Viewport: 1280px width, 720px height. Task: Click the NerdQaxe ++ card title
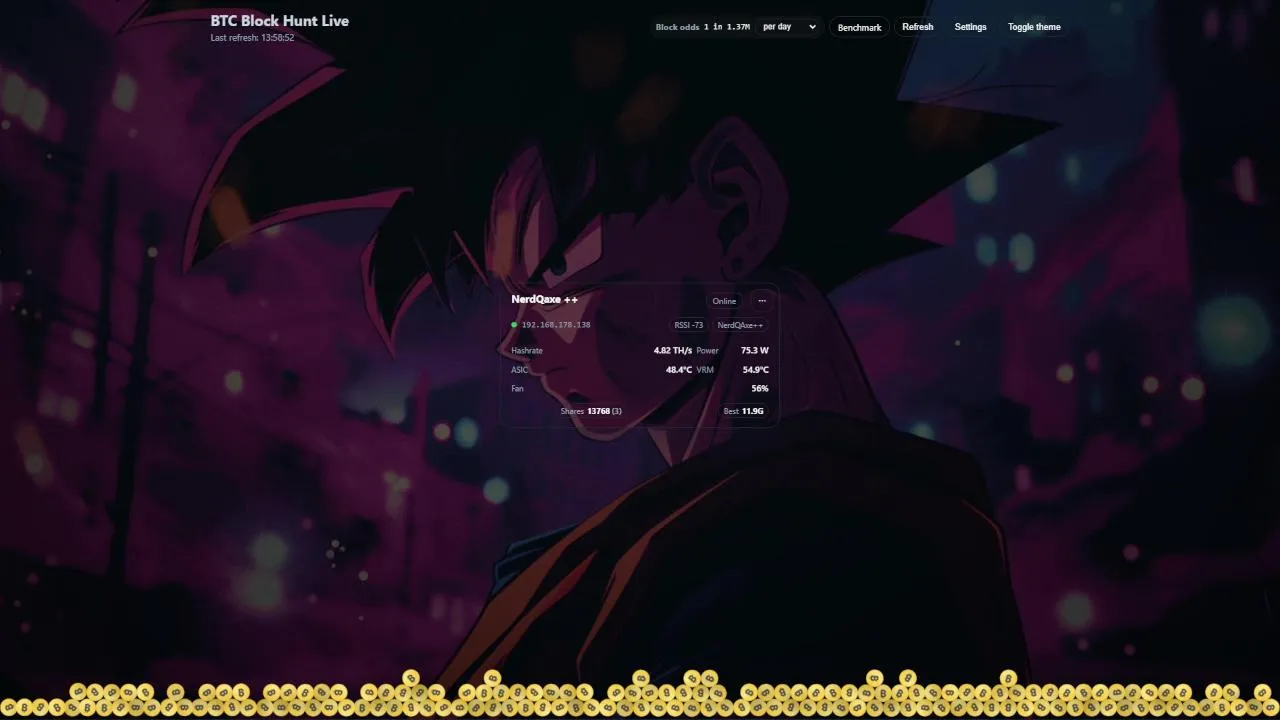(x=545, y=299)
